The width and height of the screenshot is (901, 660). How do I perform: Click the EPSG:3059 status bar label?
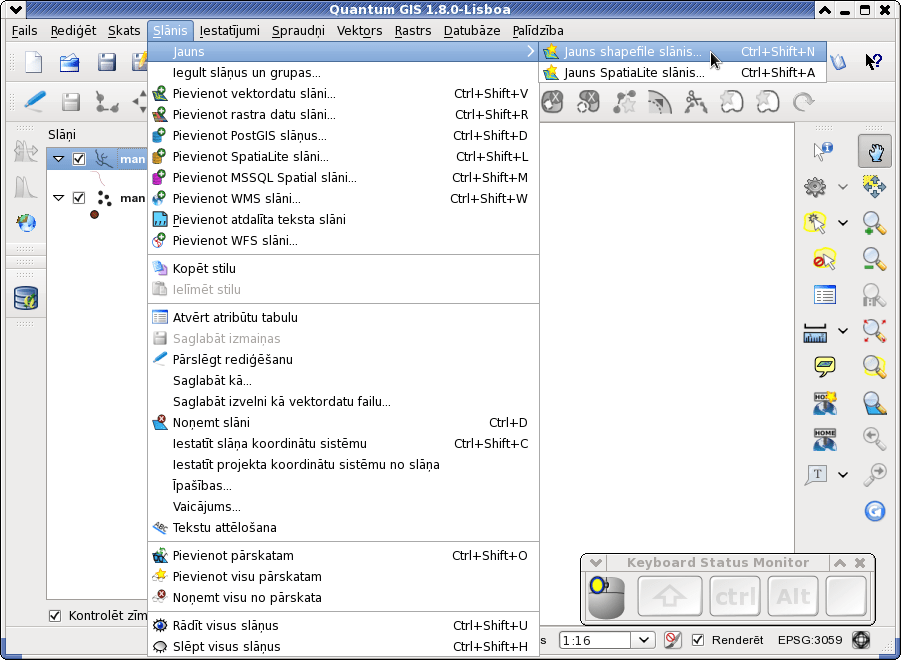click(x=810, y=640)
